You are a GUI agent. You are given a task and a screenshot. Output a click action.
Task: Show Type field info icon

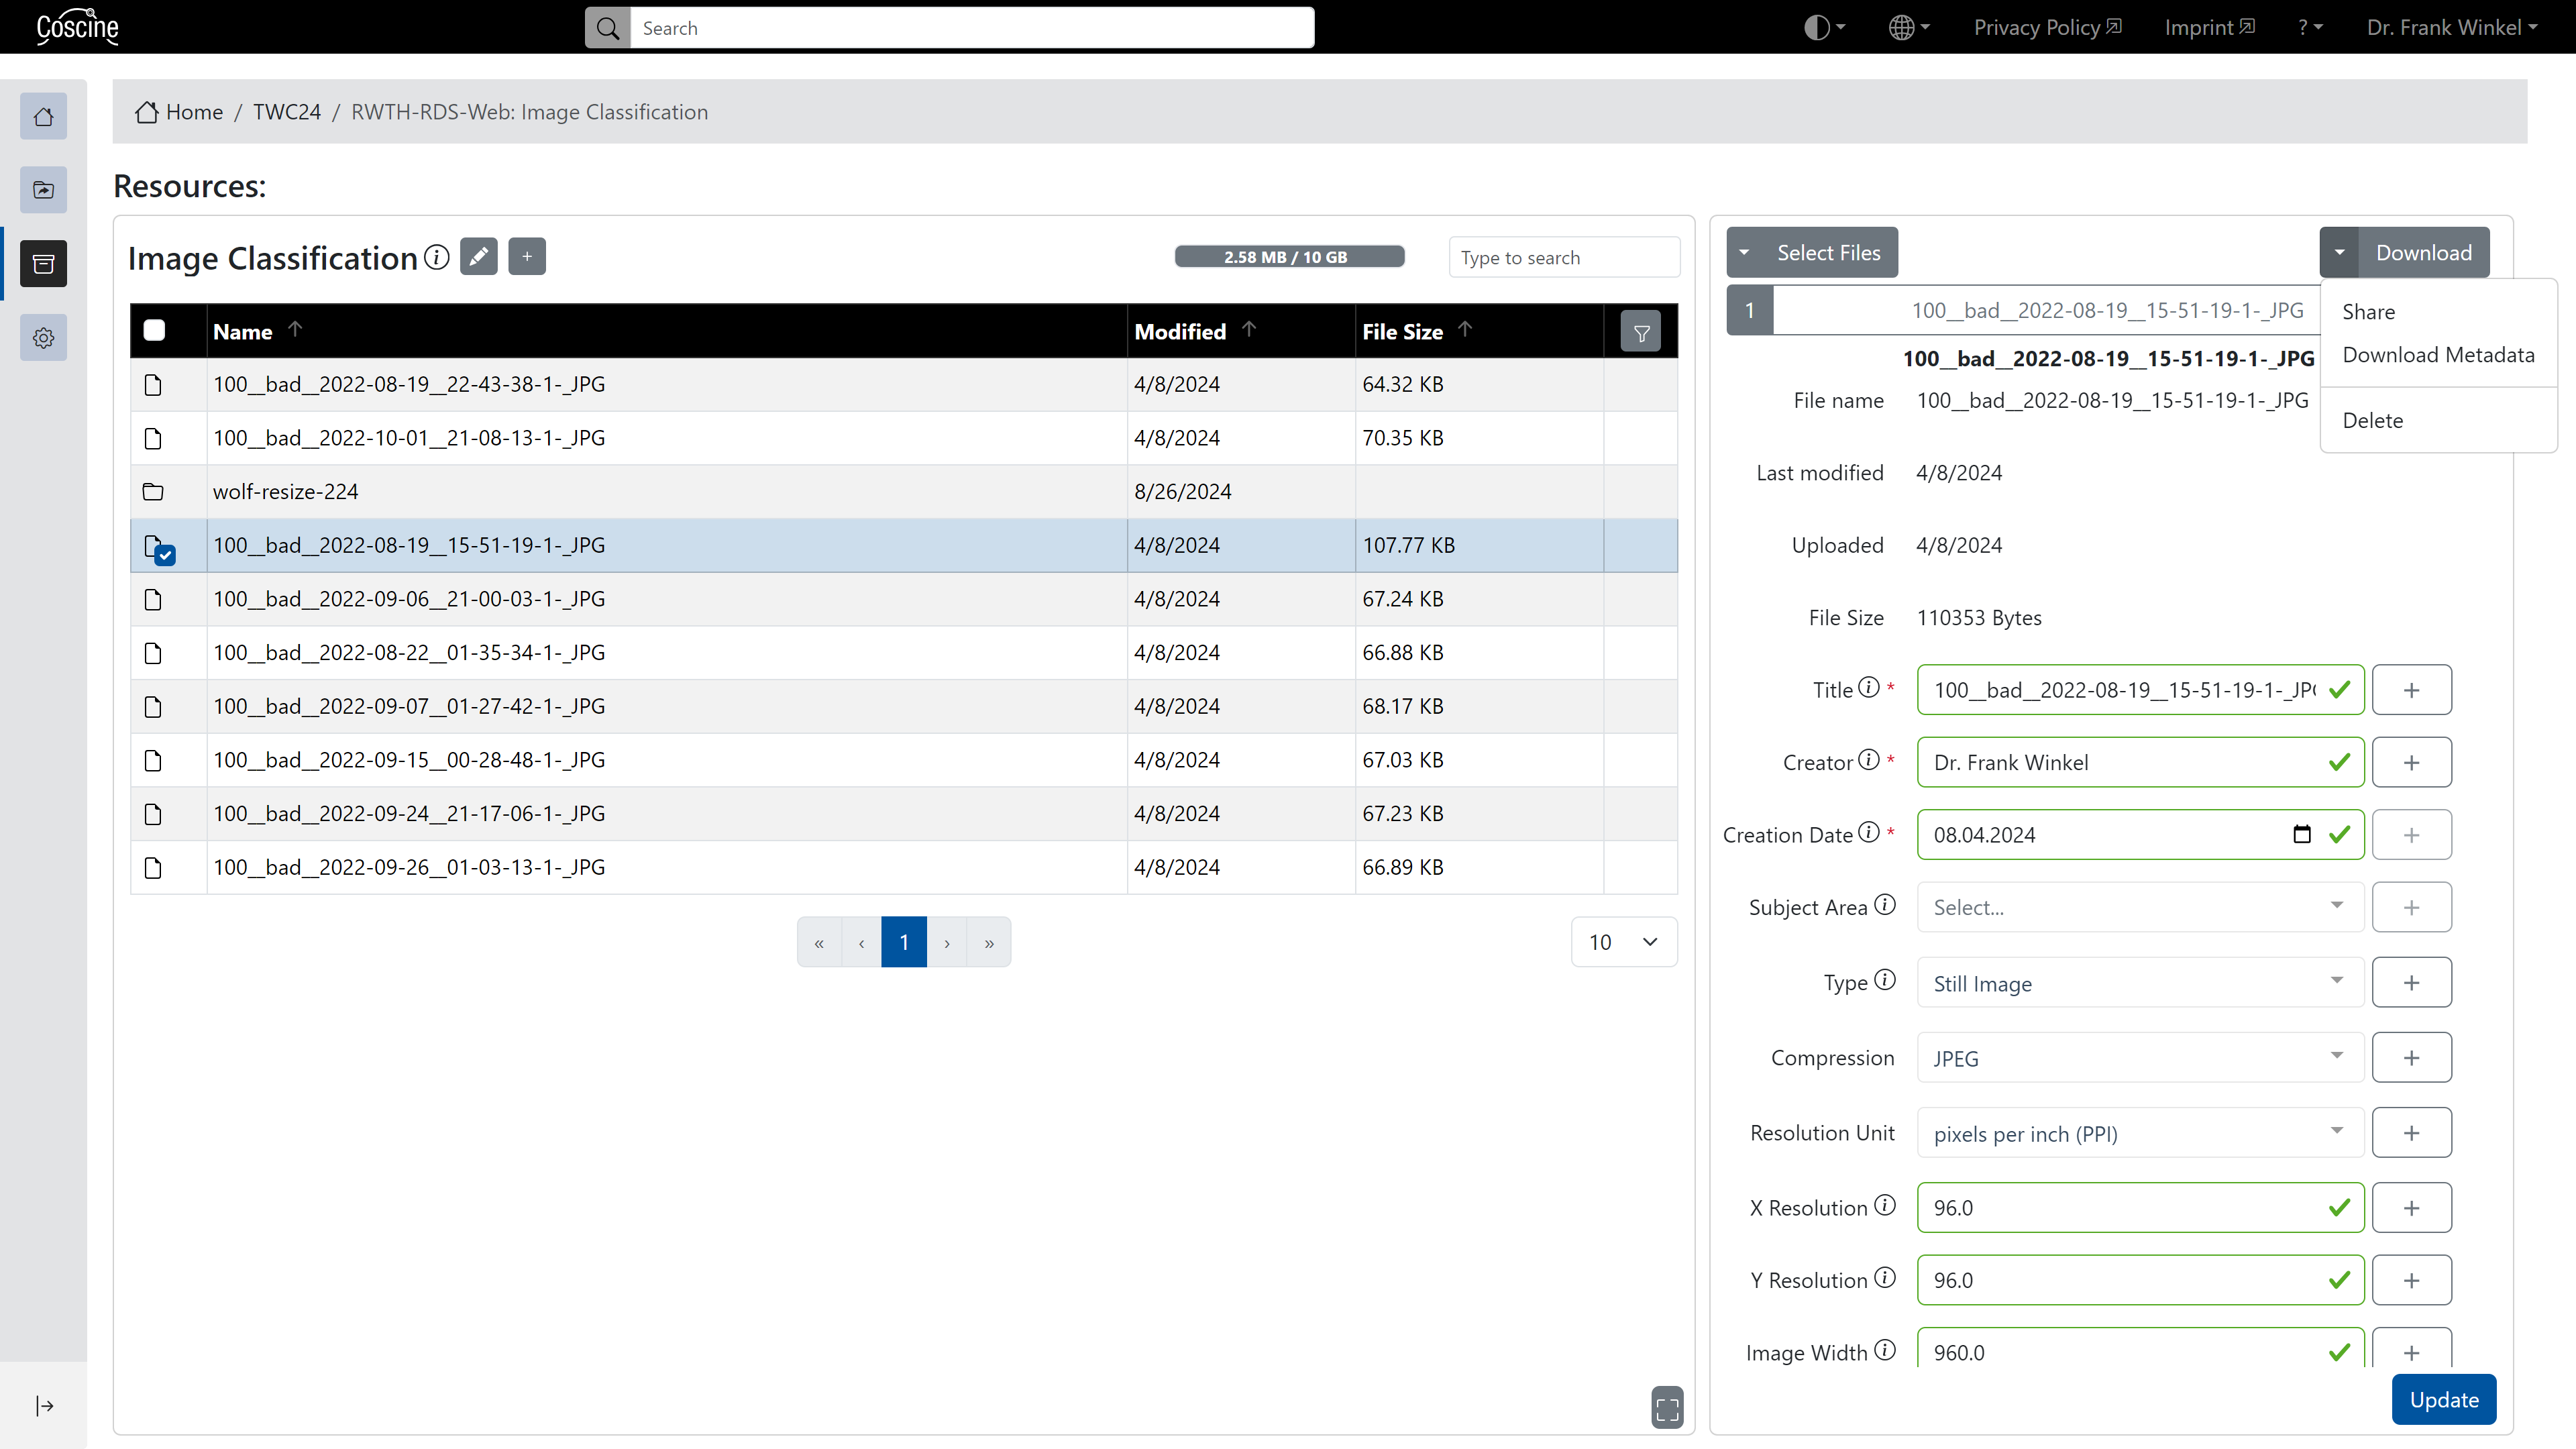[x=1884, y=980]
